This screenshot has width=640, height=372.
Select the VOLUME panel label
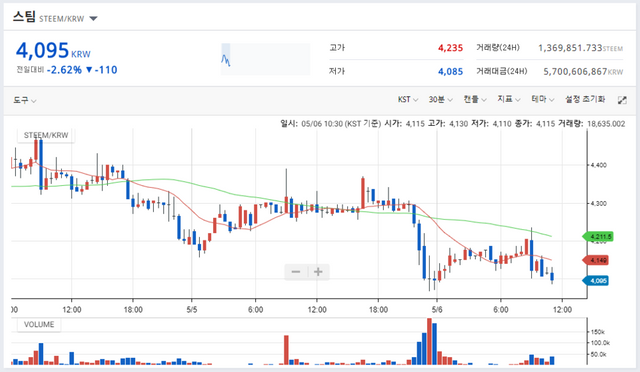click(x=39, y=325)
